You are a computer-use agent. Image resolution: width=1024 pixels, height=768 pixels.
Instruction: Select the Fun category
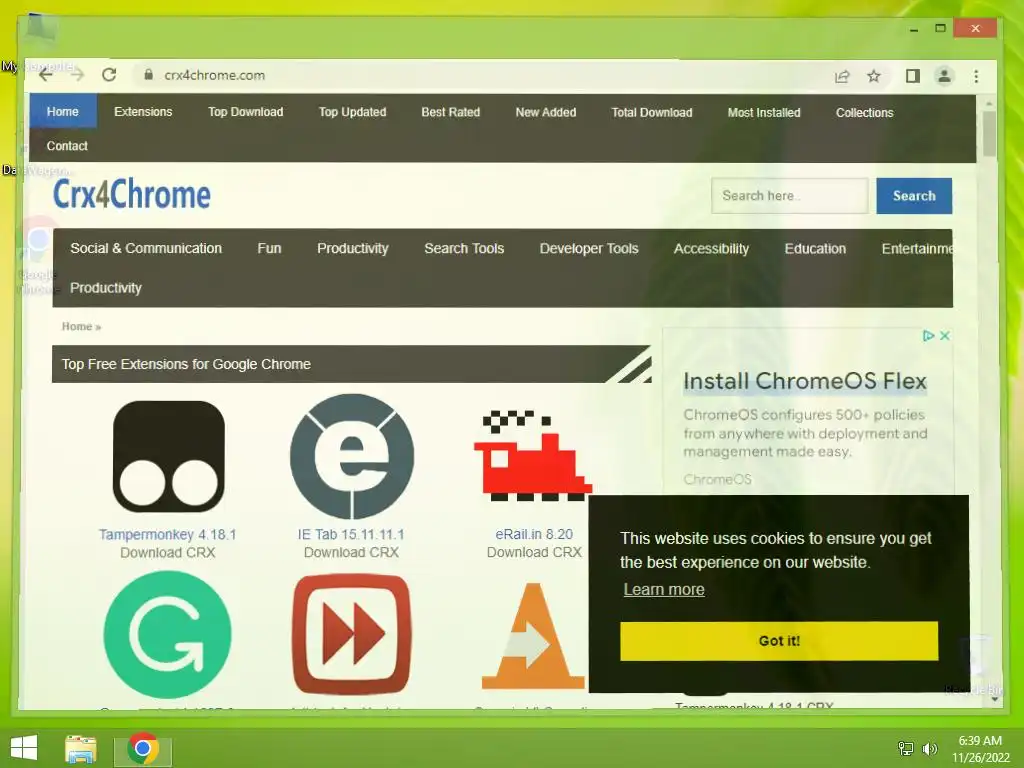tap(269, 248)
